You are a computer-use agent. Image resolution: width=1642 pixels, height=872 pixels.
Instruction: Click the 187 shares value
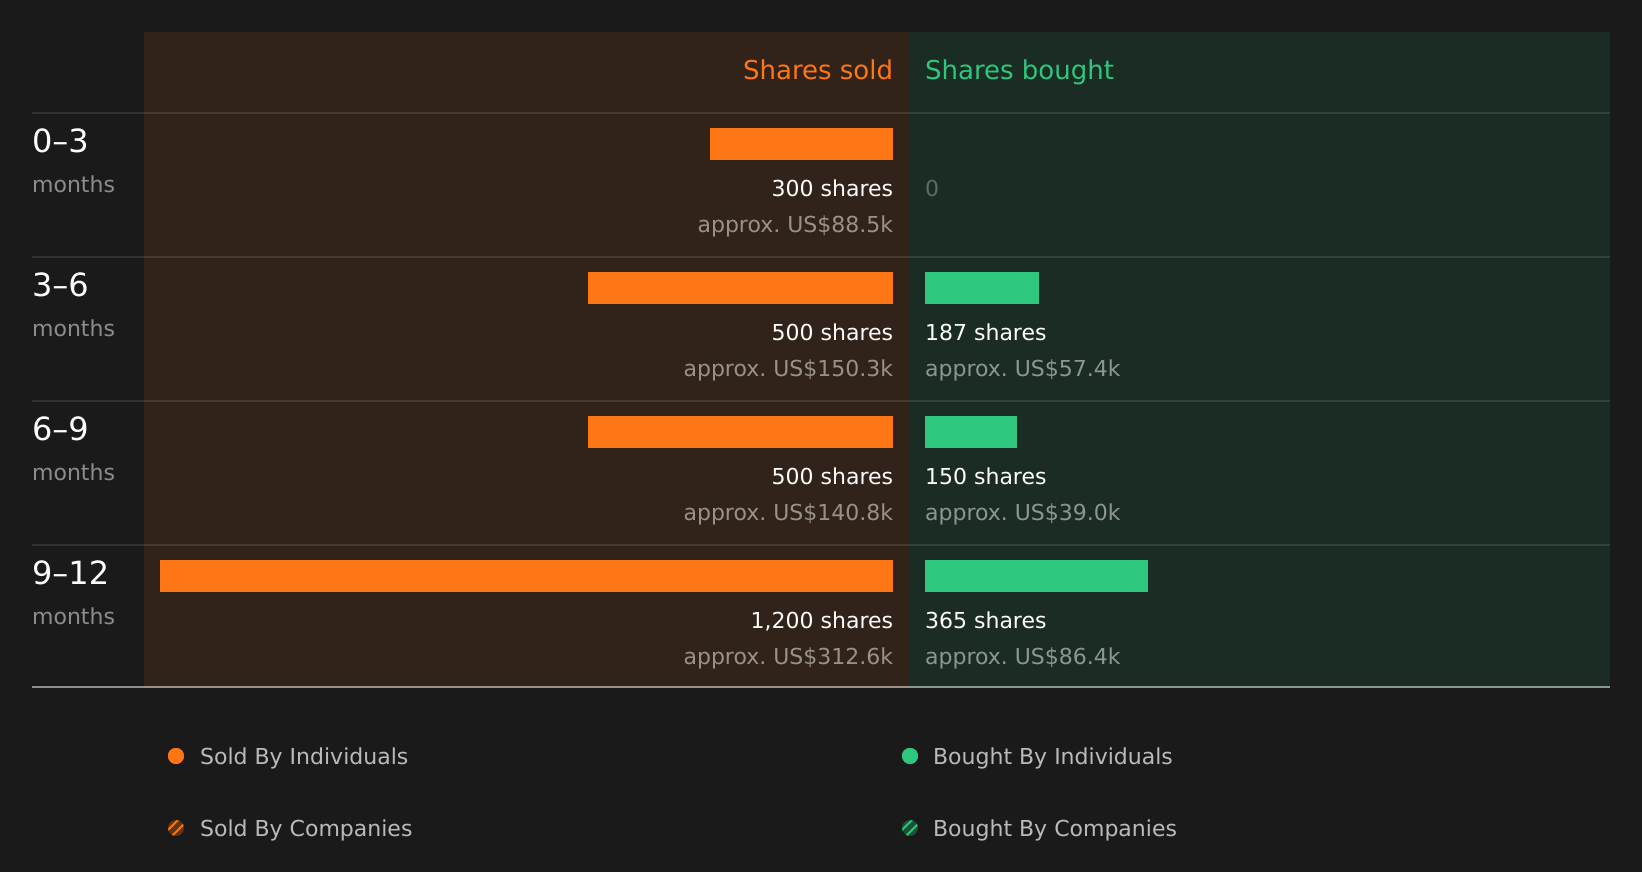pyautogui.click(x=985, y=332)
